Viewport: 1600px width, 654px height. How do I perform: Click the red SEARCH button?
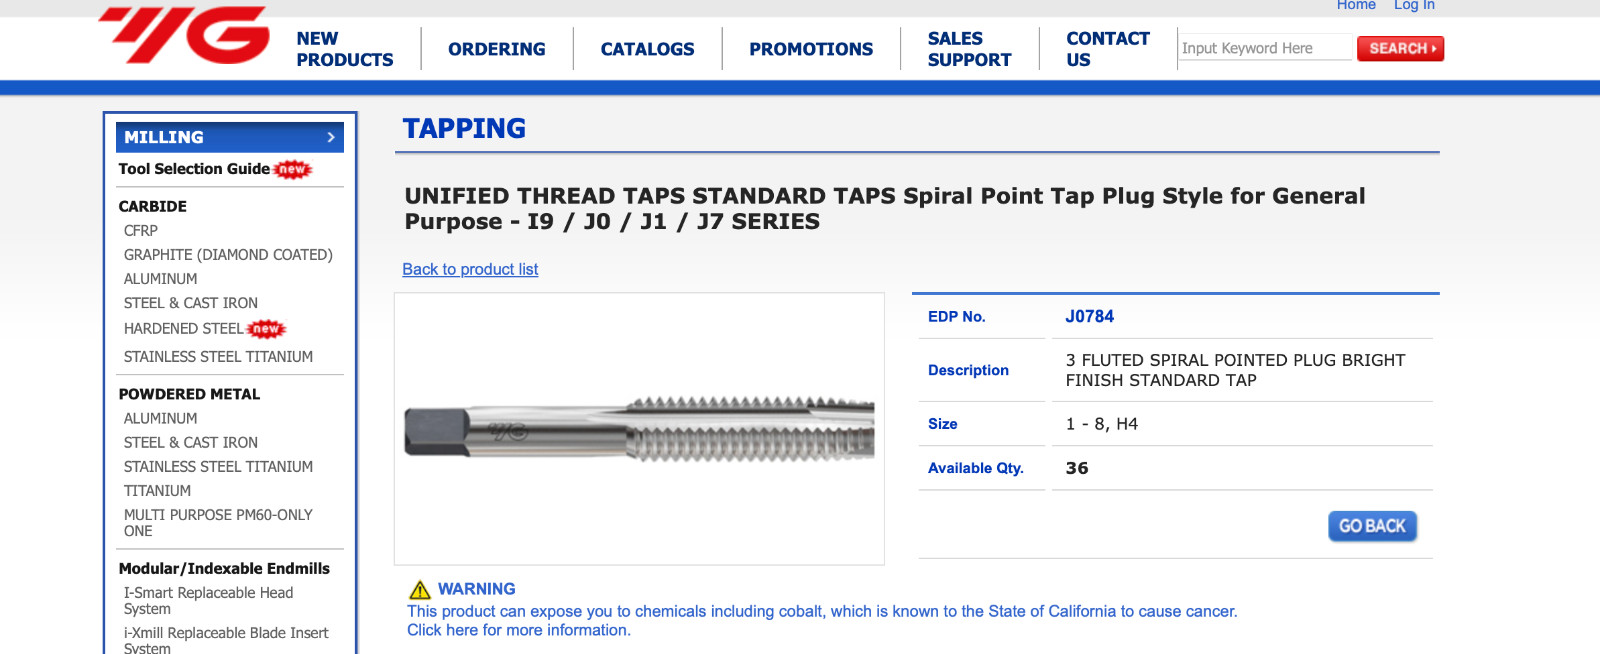pyautogui.click(x=1400, y=48)
